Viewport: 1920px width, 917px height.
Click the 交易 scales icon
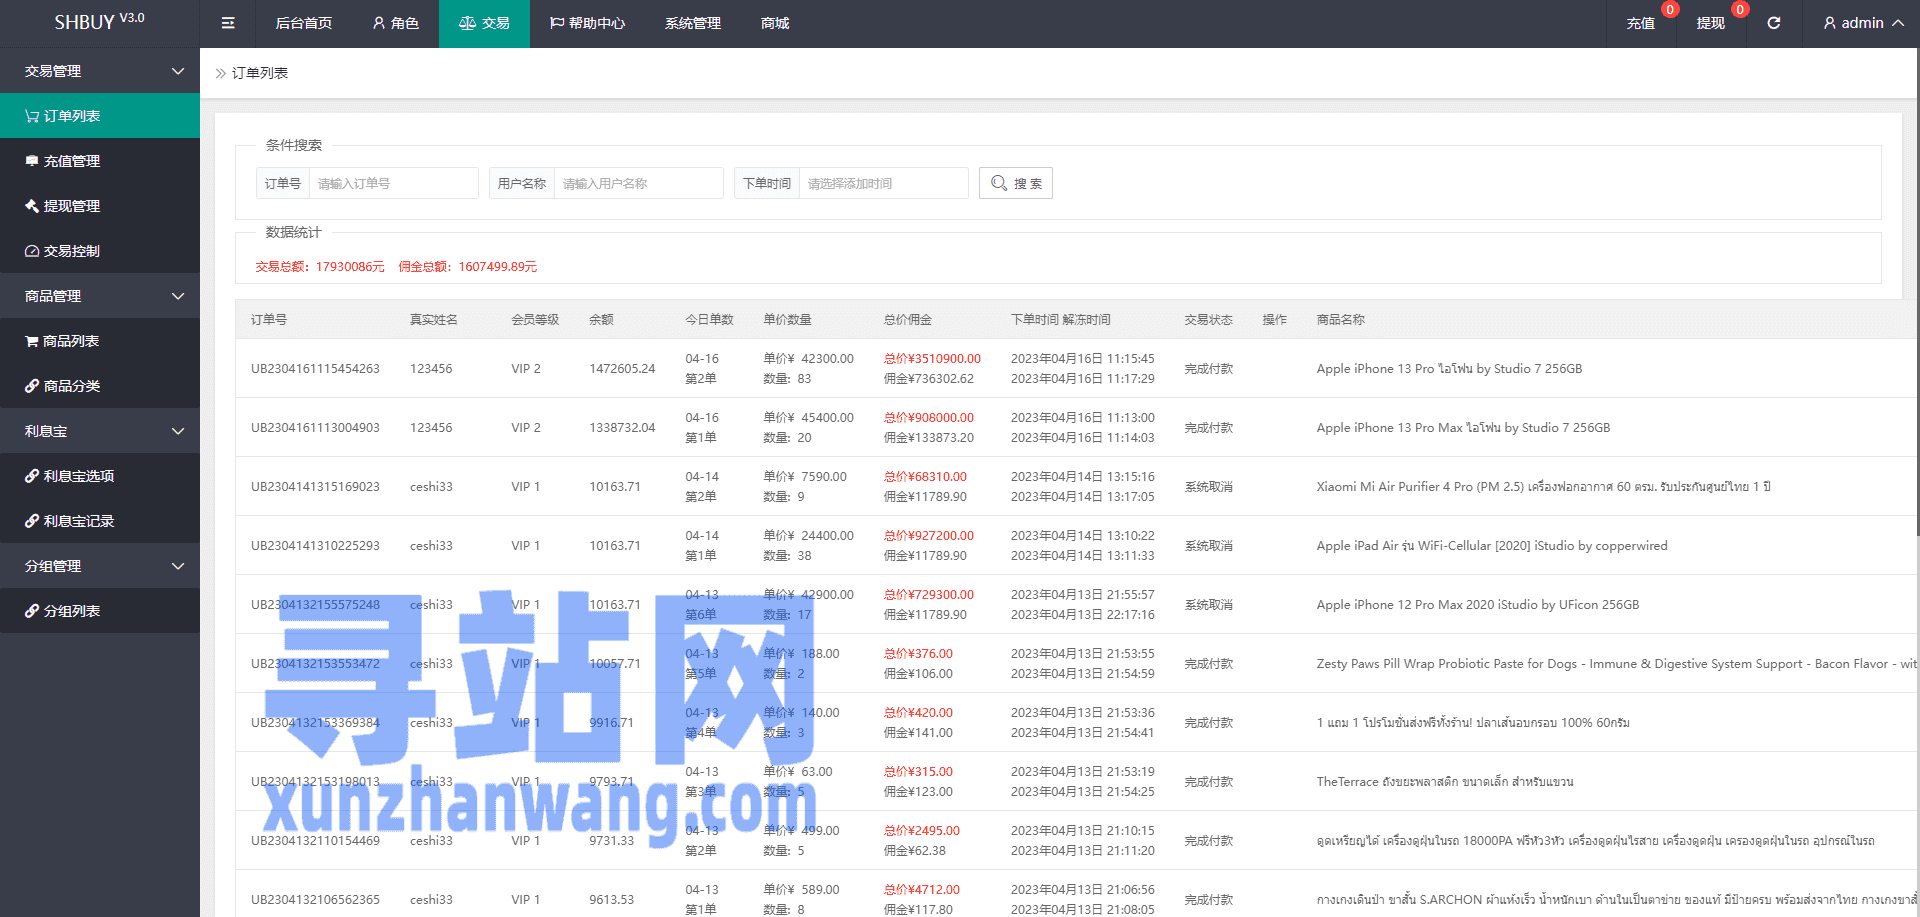coord(467,23)
